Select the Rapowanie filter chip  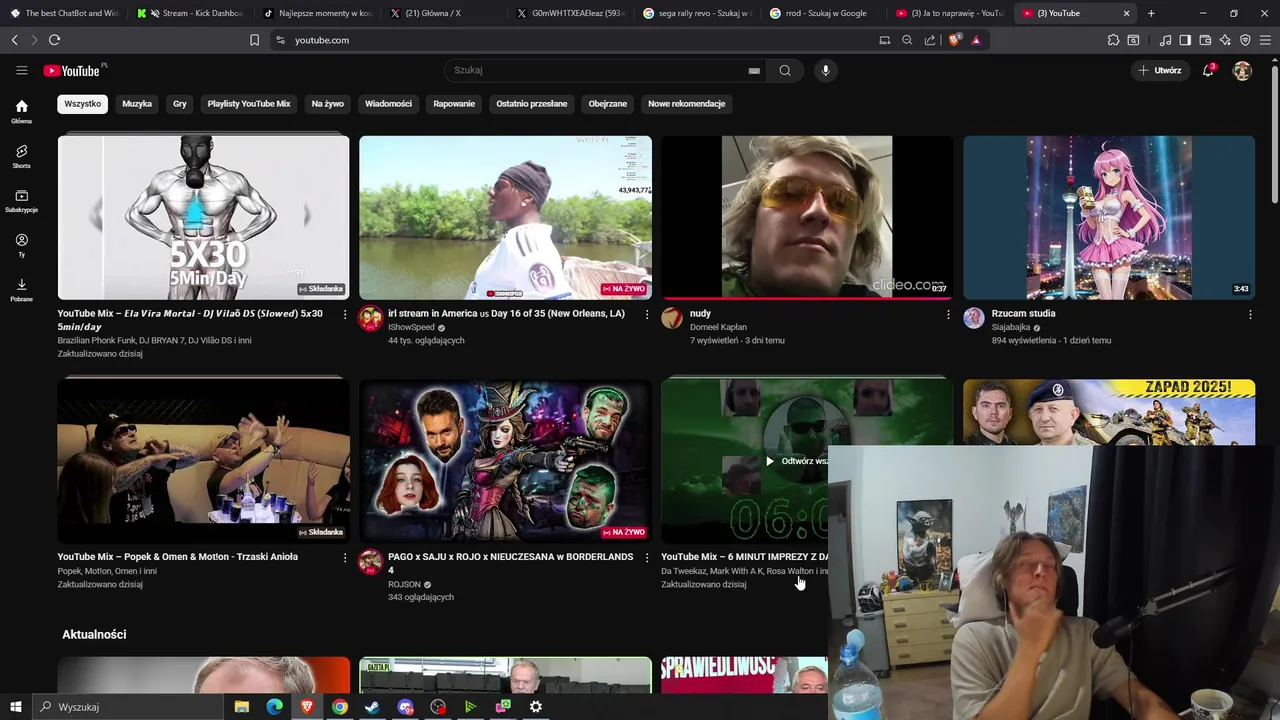point(454,104)
